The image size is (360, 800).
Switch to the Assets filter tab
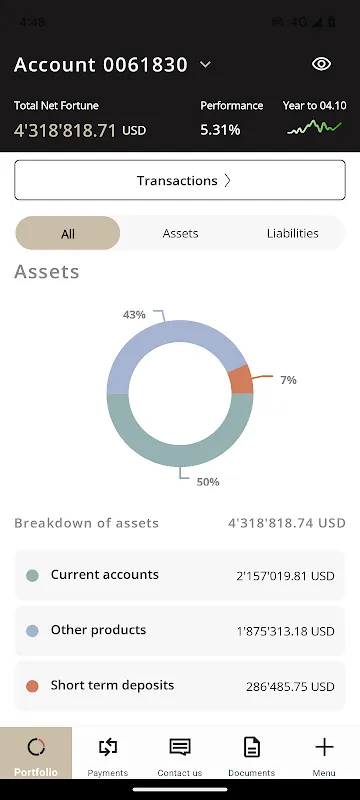[x=181, y=233]
